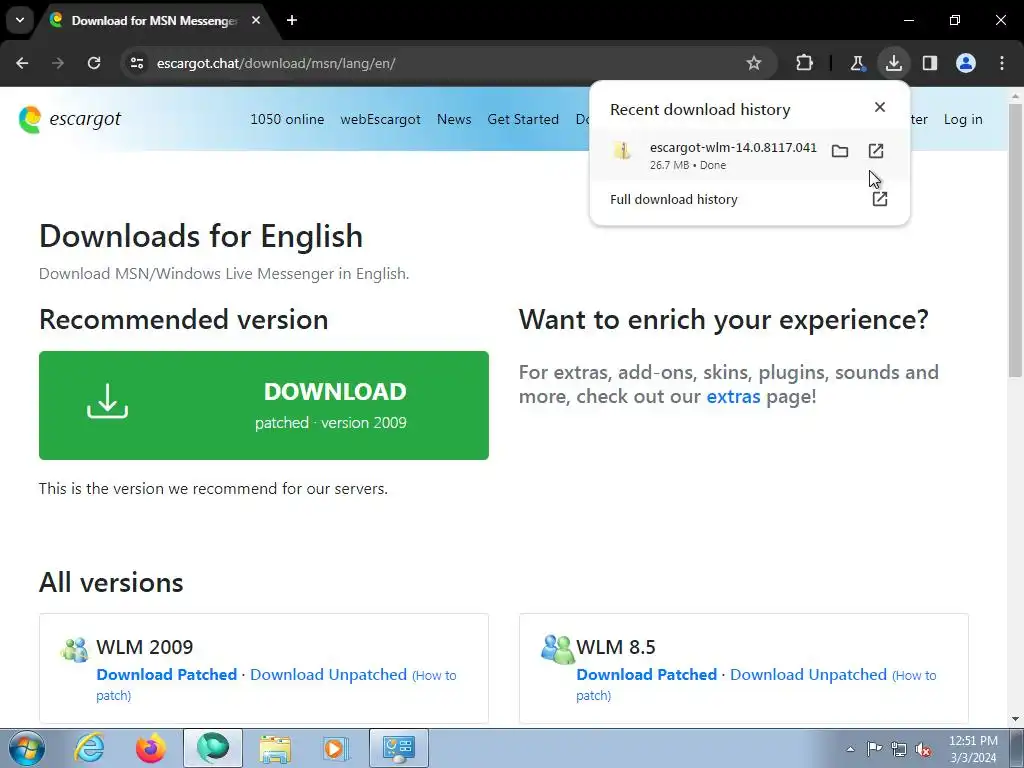Close the Recent download history popup
This screenshot has width=1024, height=768.
point(880,107)
